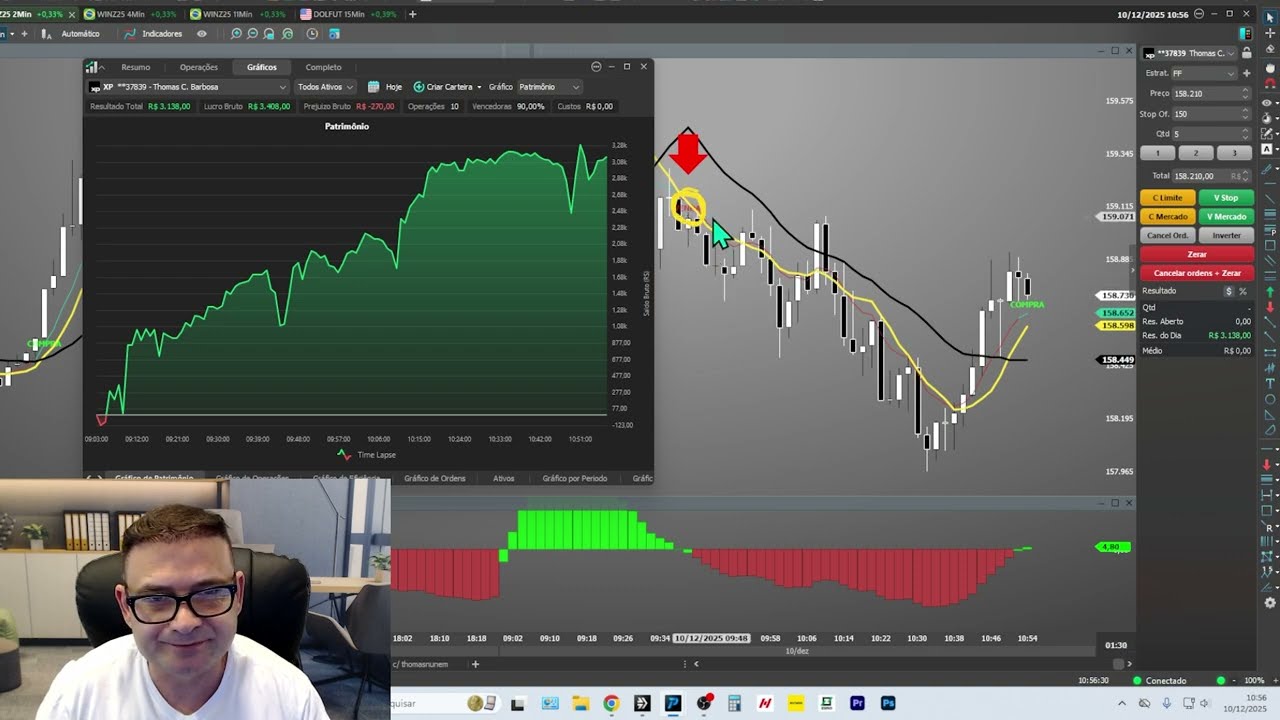This screenshot has width=1280, height=720.
Task: Open Google Chrome from the taskbar
Action: click(x=611, y=703)
